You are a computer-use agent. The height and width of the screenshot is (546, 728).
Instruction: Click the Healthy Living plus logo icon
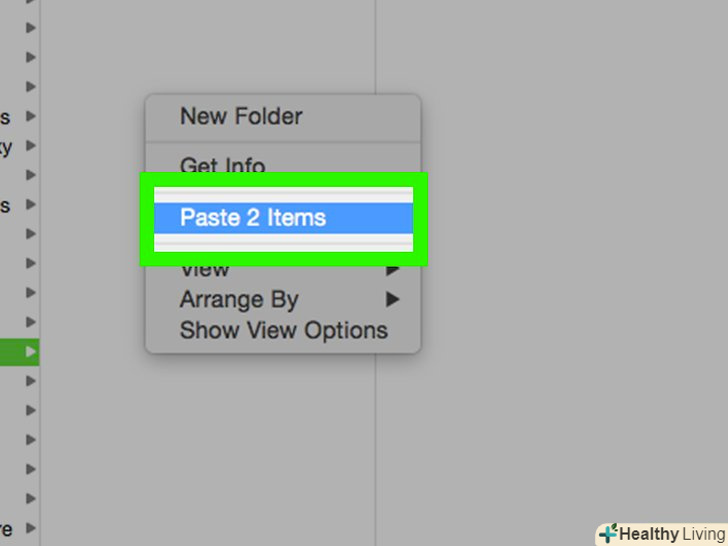tap(607, 534)
